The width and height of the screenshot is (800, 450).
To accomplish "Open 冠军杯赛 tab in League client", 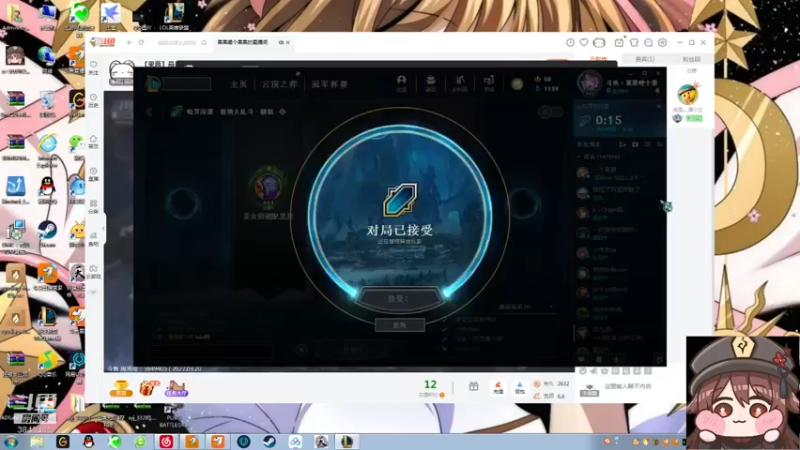I will pos(330,84).
